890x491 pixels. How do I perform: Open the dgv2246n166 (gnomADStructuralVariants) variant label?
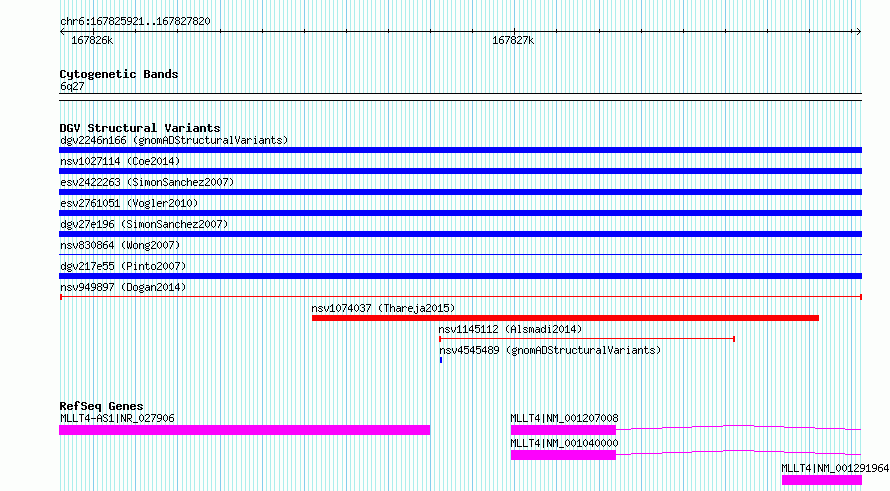tap(174, 140)
